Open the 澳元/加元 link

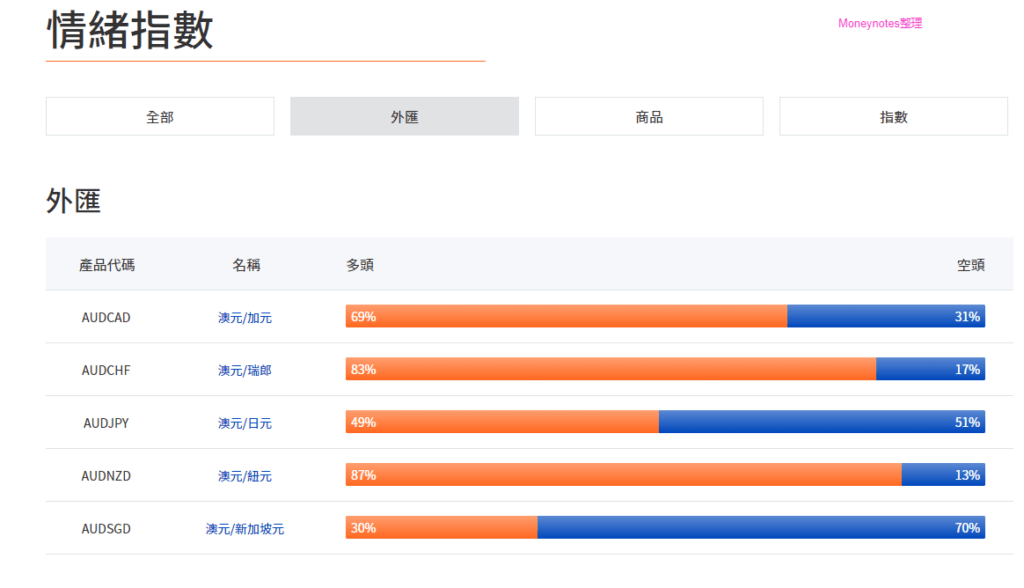[x=245, y=318]
